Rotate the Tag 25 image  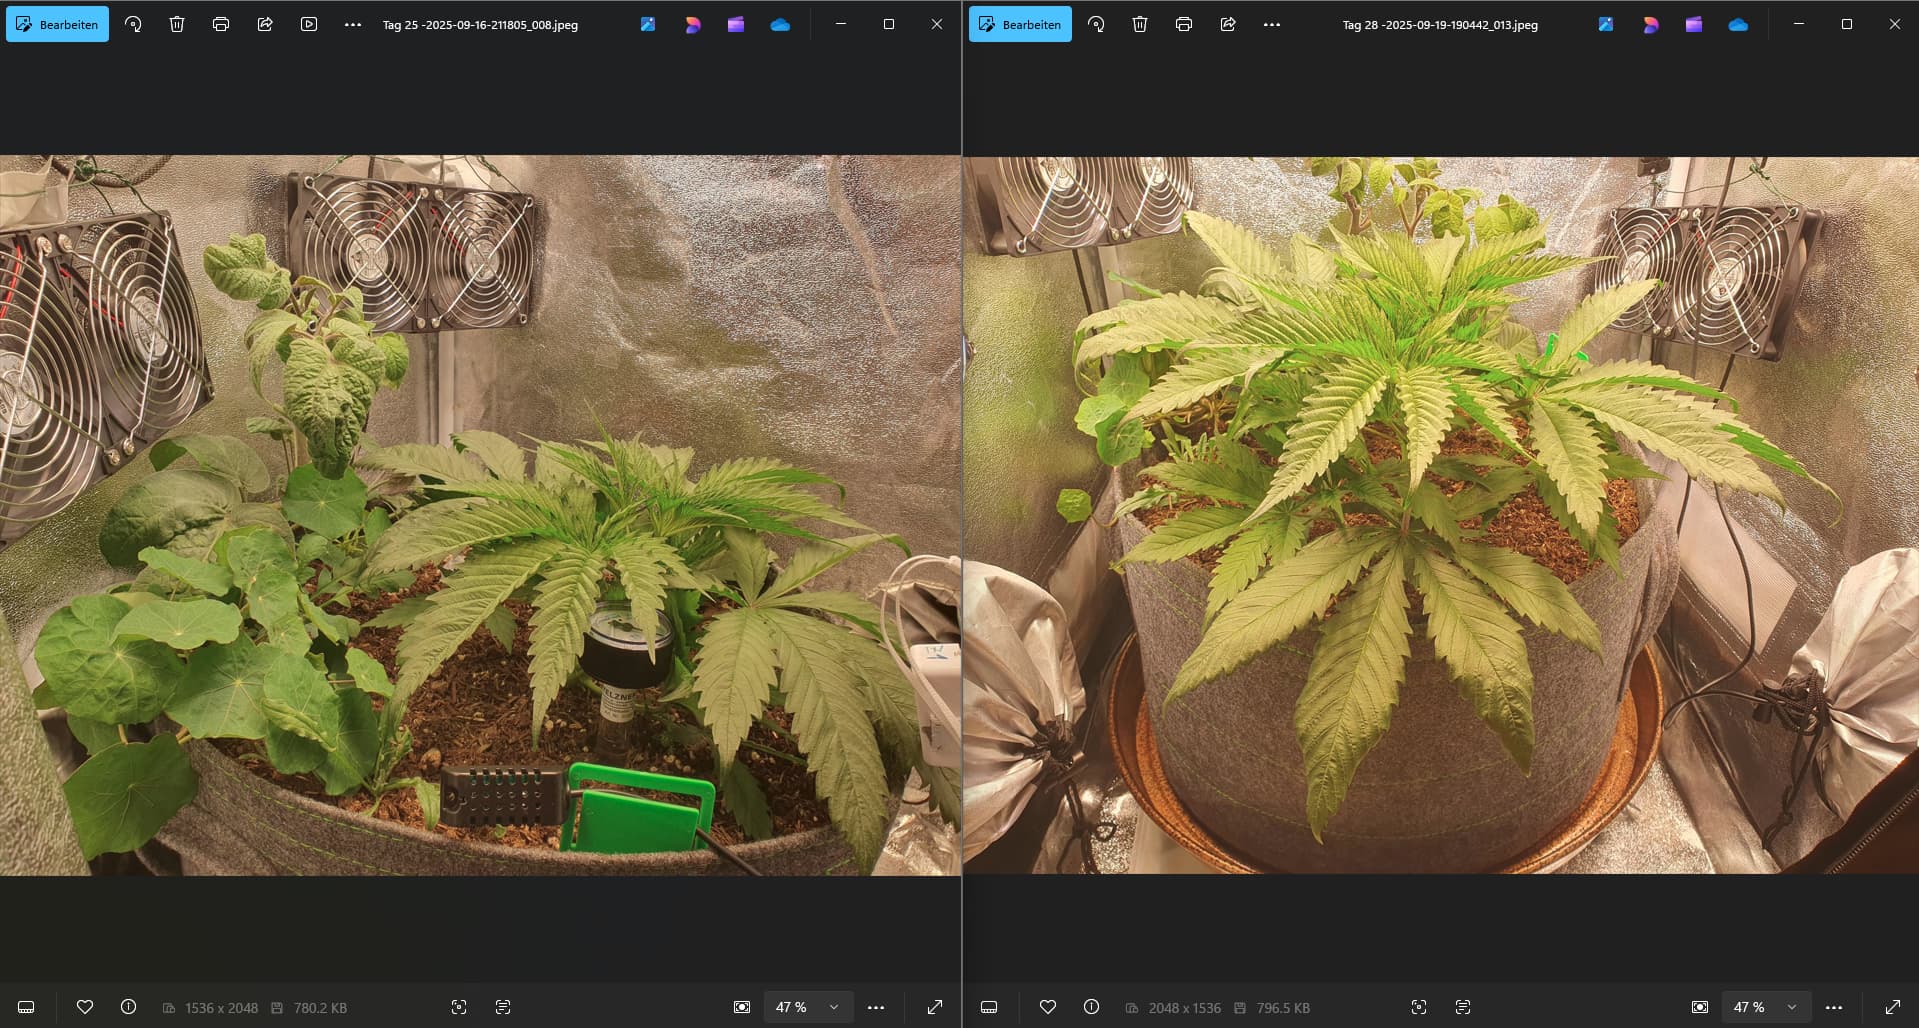(x=133, y=25)
